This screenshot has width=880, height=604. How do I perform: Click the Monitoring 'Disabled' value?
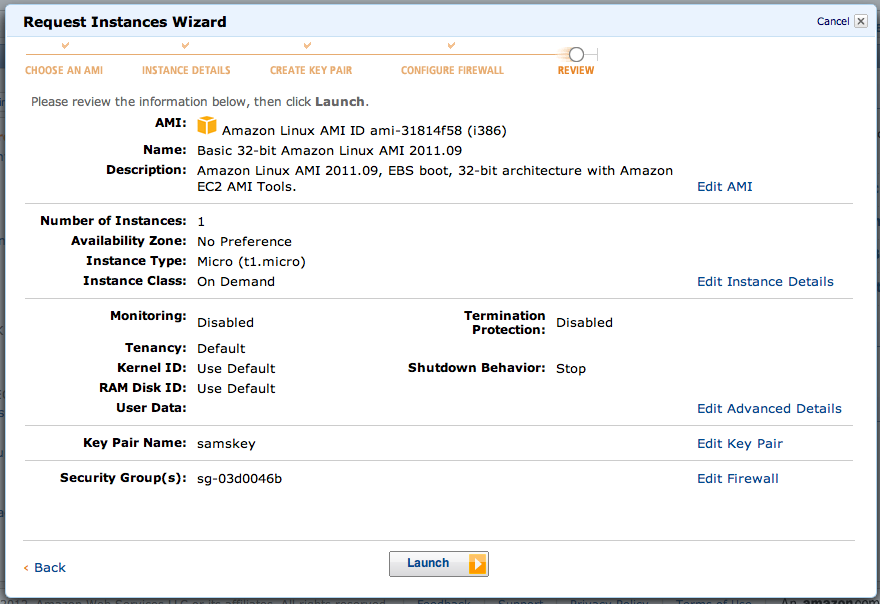click(x=225, y=322)
